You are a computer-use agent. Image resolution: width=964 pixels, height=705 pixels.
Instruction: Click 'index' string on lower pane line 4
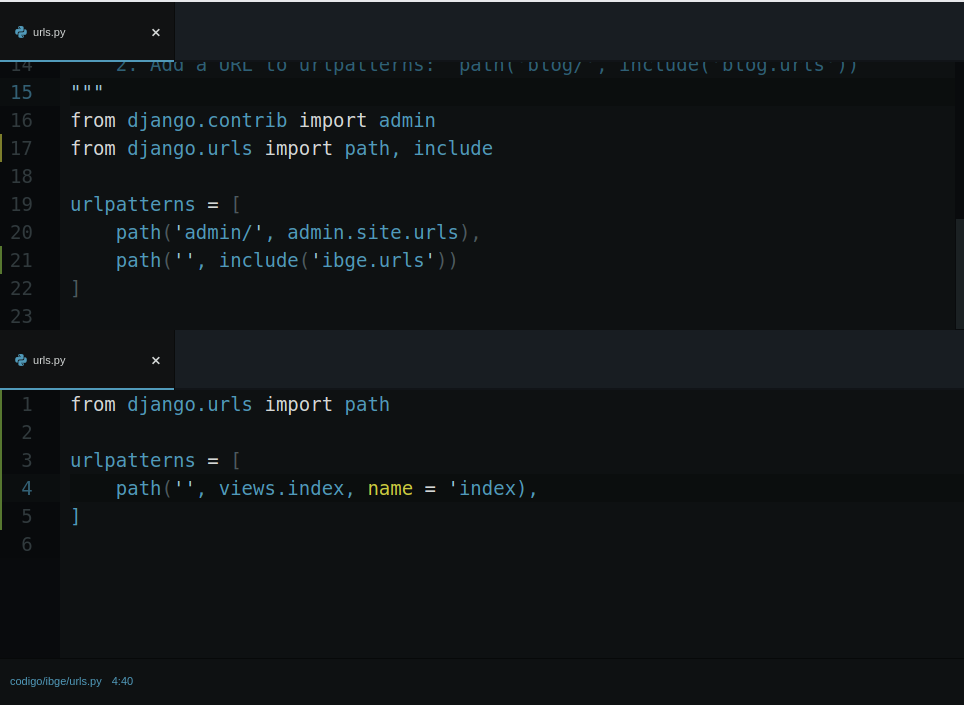483,489
